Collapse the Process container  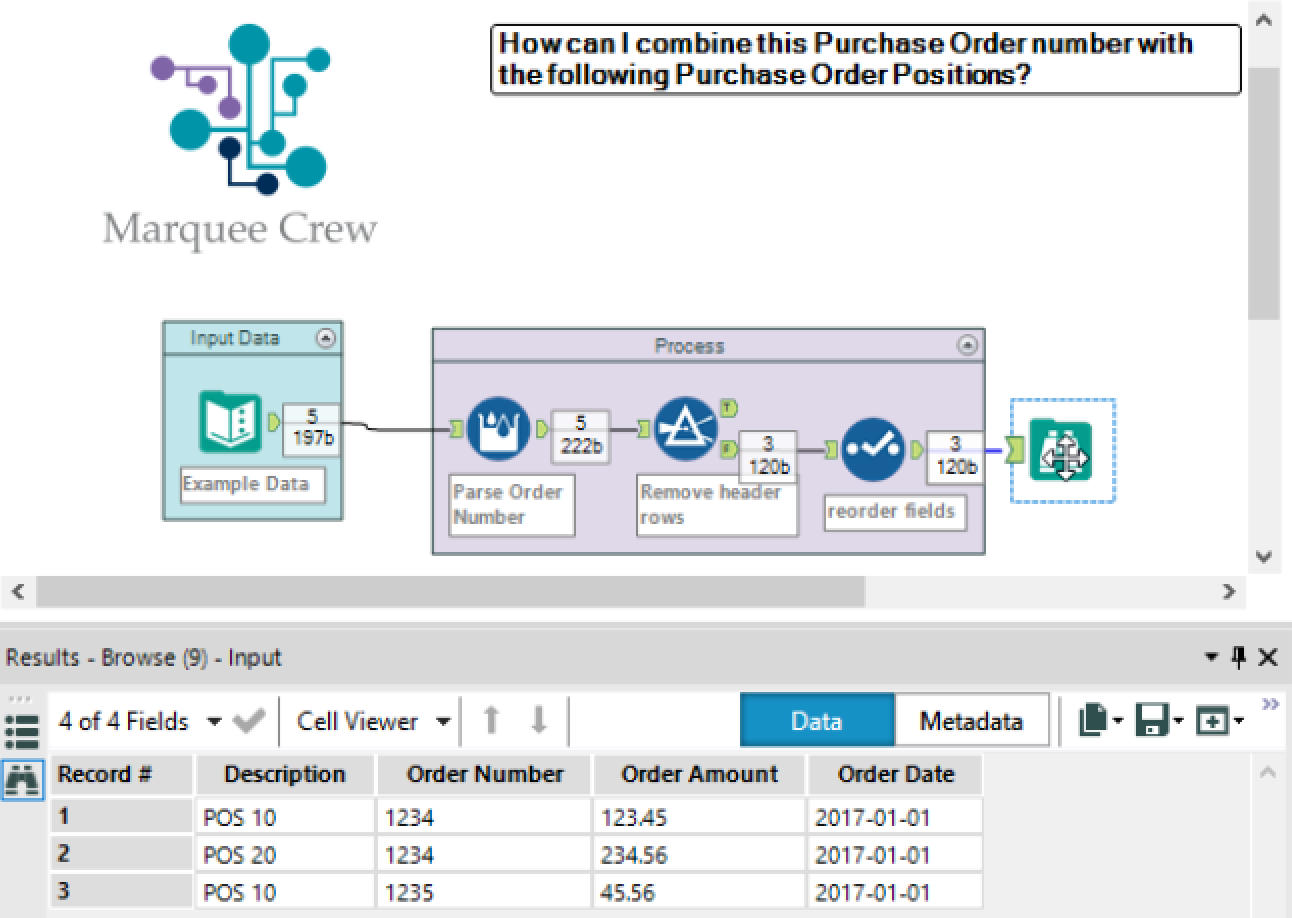[966, 345]
